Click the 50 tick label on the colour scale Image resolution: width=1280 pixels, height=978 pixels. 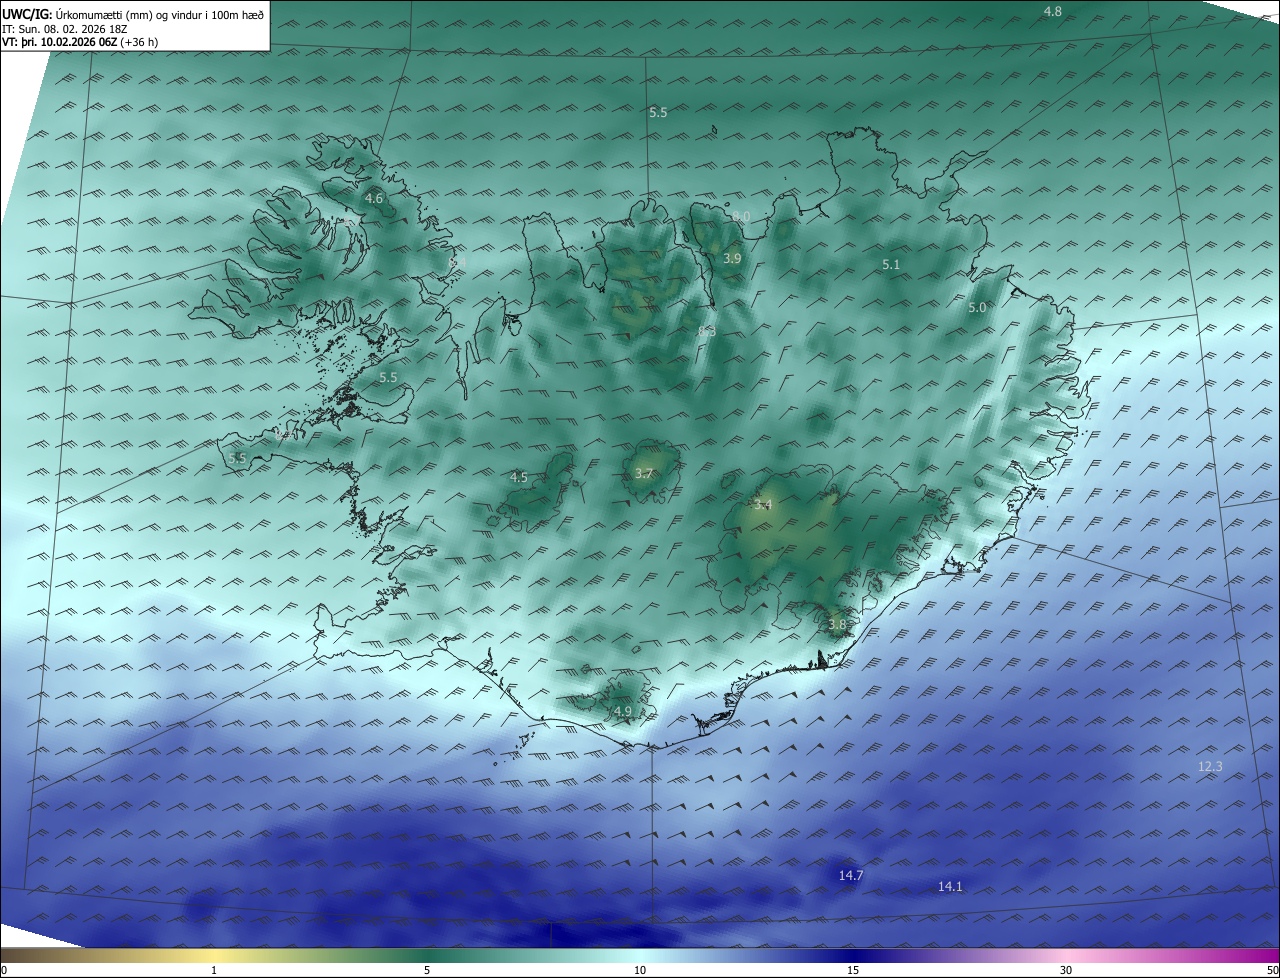(x=1272, y=970)
